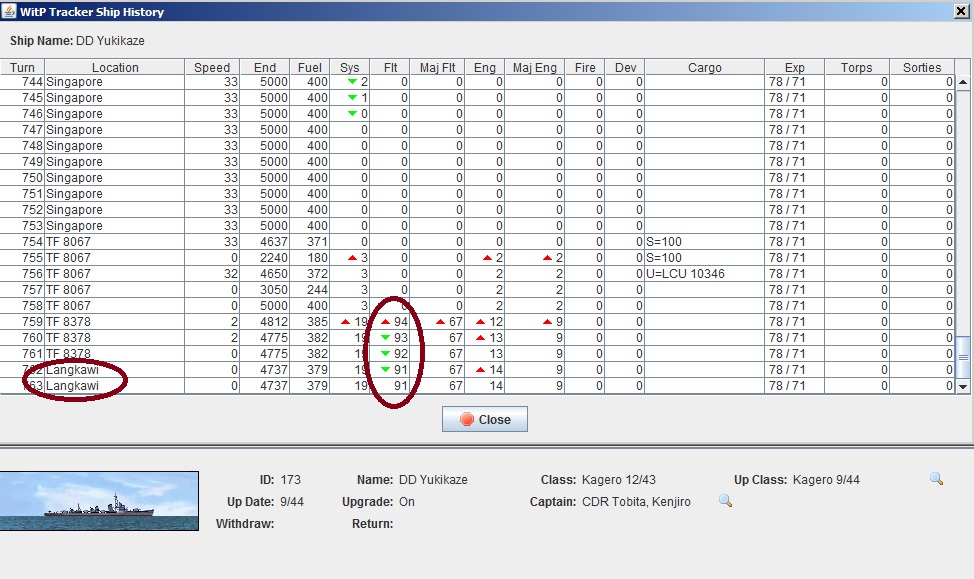Select the turn 744 Singapore row

pos(477,82)
